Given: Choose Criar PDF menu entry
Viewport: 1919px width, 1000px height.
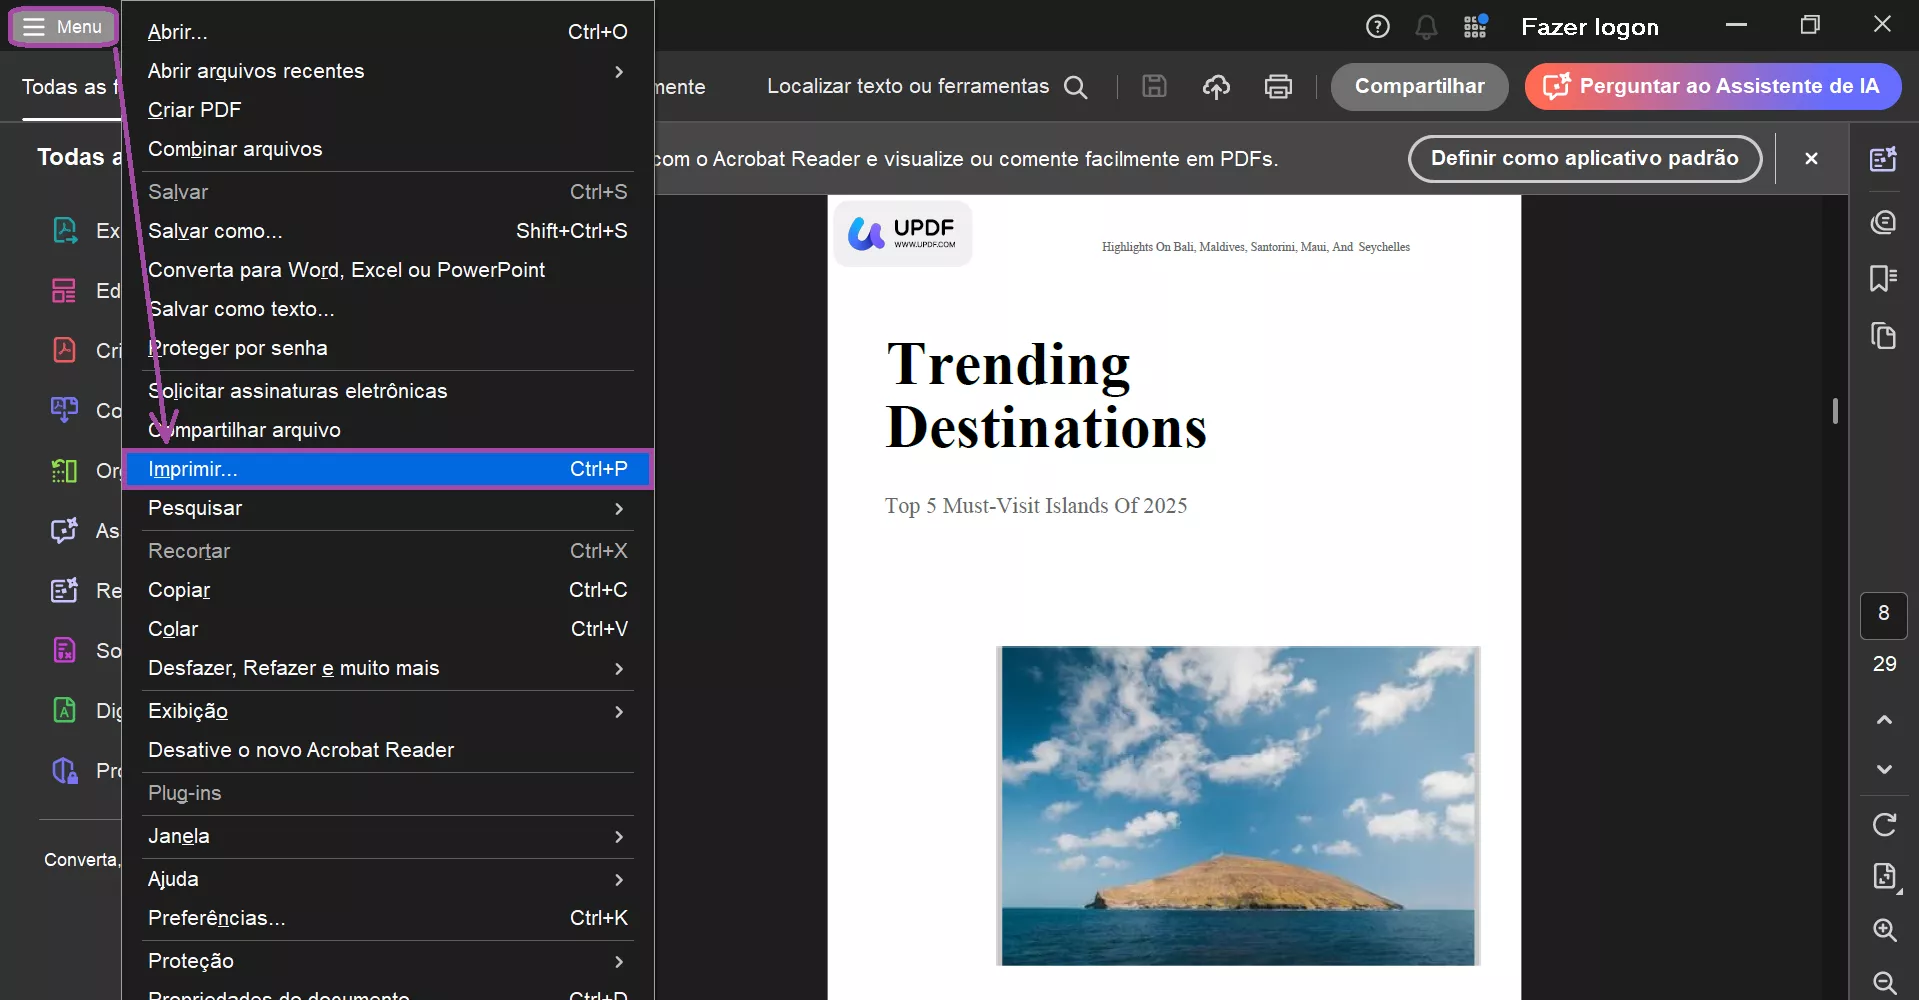Looking at the screenshot, I should [195, 110].
